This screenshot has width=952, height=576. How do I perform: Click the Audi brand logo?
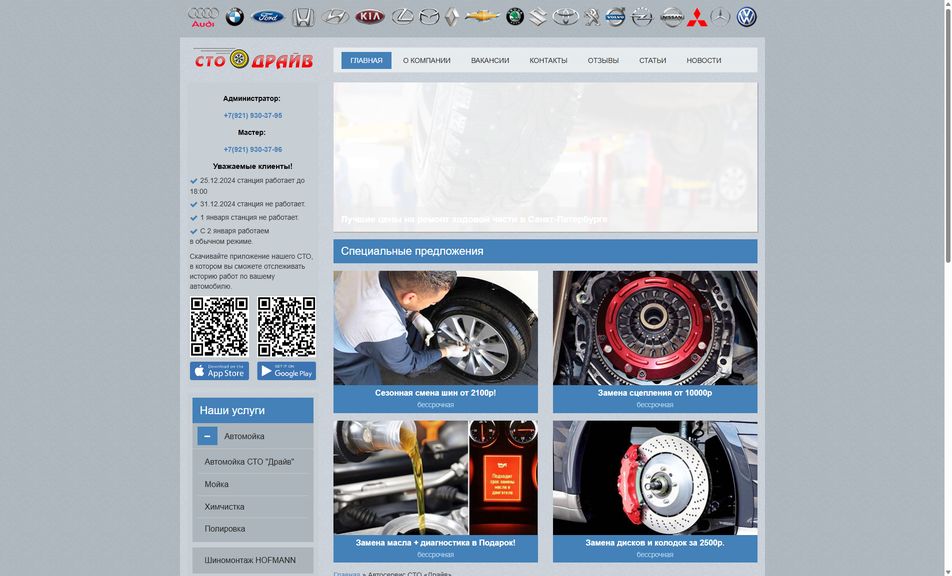point(203,17)
